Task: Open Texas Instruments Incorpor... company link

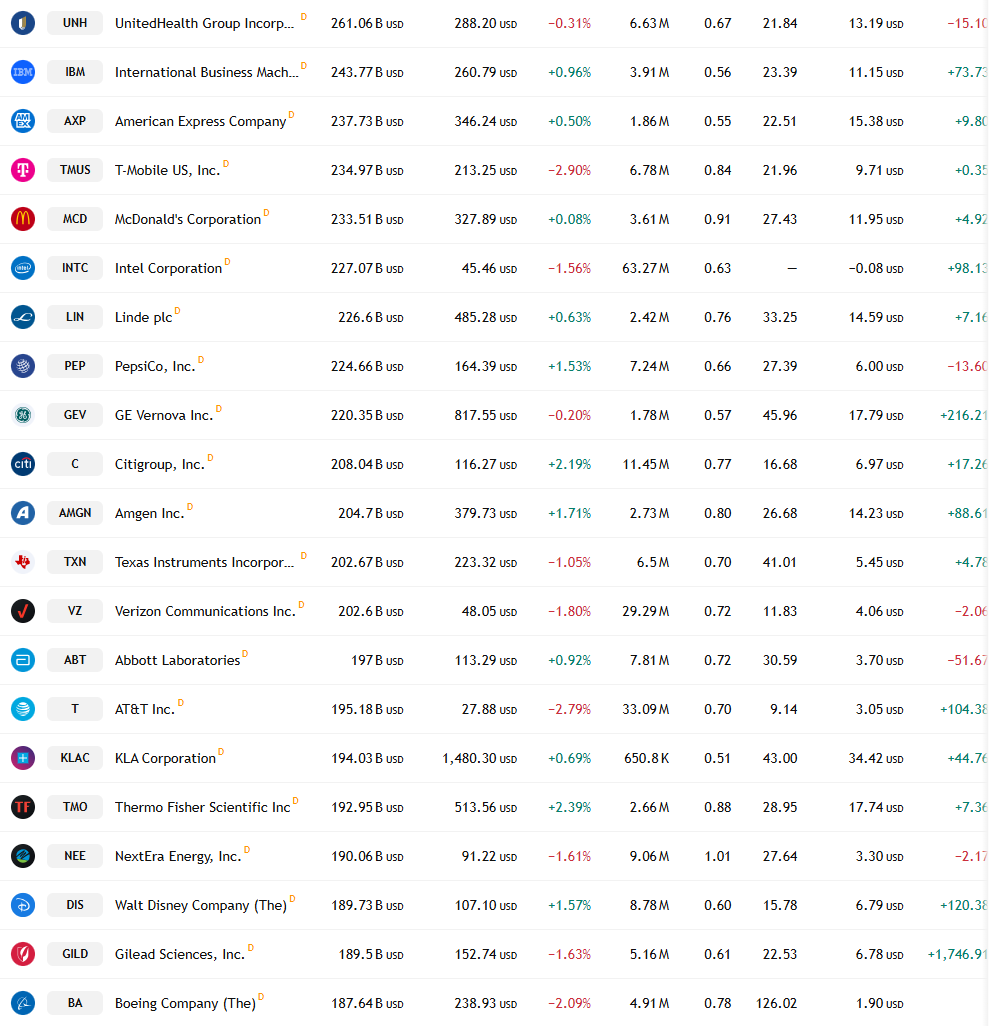Action: 204,563
